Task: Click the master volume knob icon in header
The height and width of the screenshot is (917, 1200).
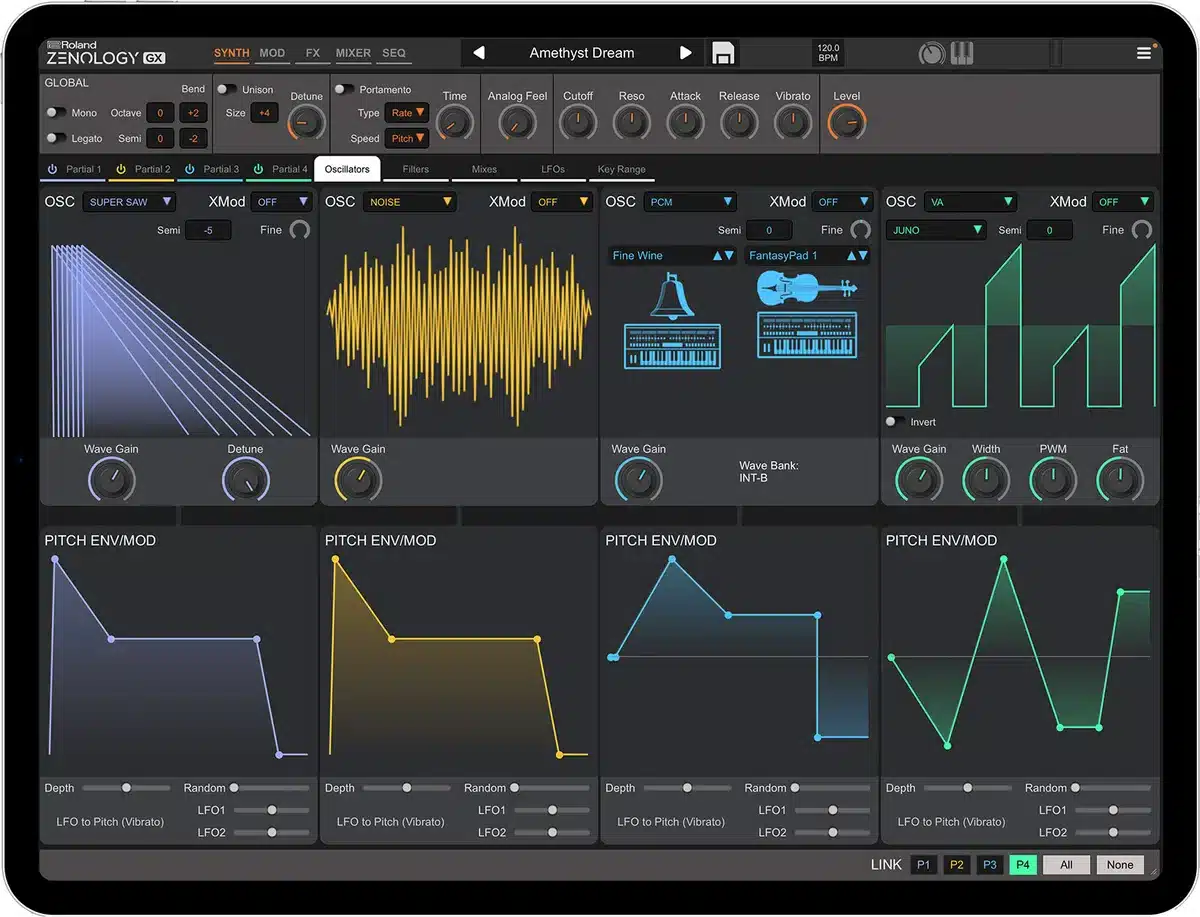Action: coord(932,54)
